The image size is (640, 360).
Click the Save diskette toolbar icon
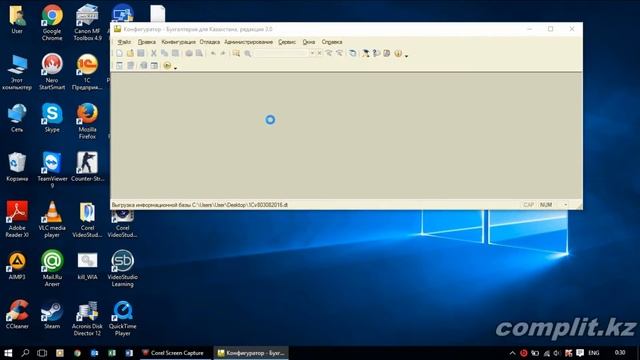point(141,53)
